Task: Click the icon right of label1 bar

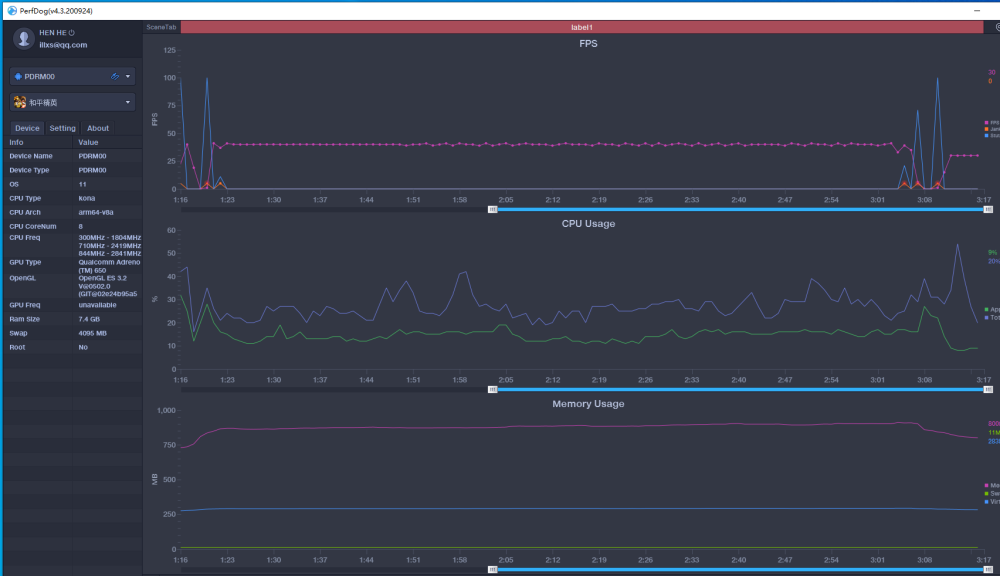Action: pos(997,27)
